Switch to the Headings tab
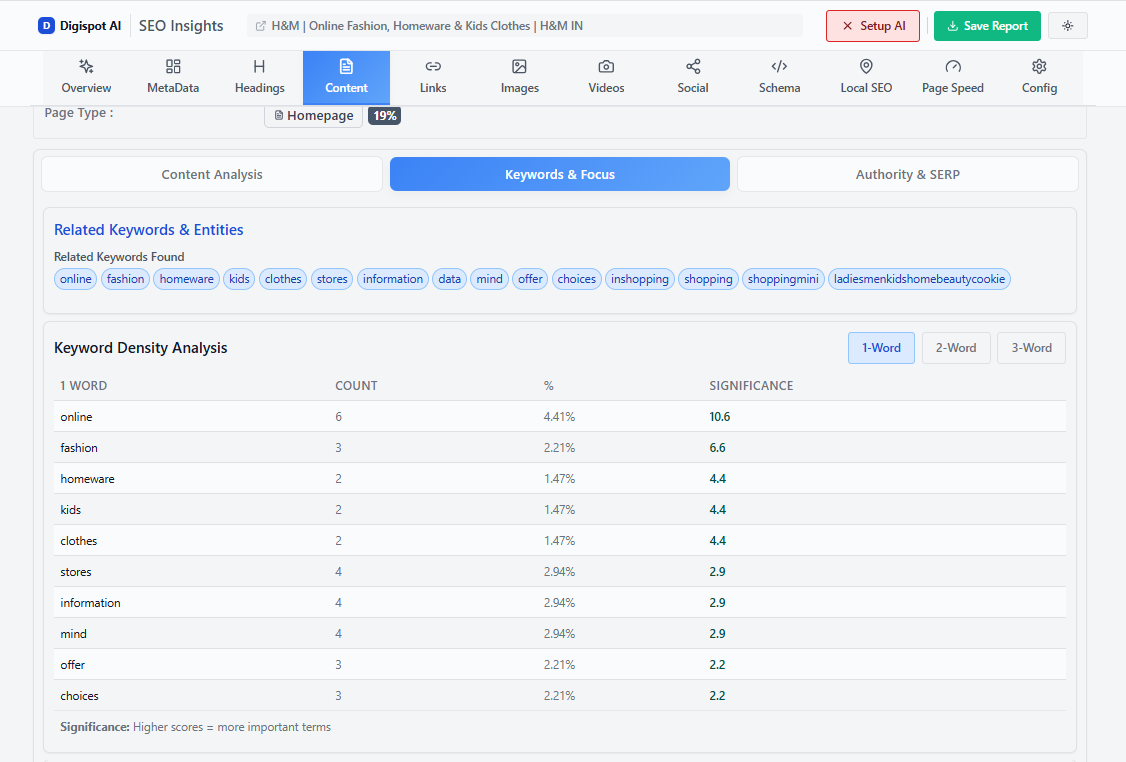Screen dimensions: 1126x762 point(259,78)
